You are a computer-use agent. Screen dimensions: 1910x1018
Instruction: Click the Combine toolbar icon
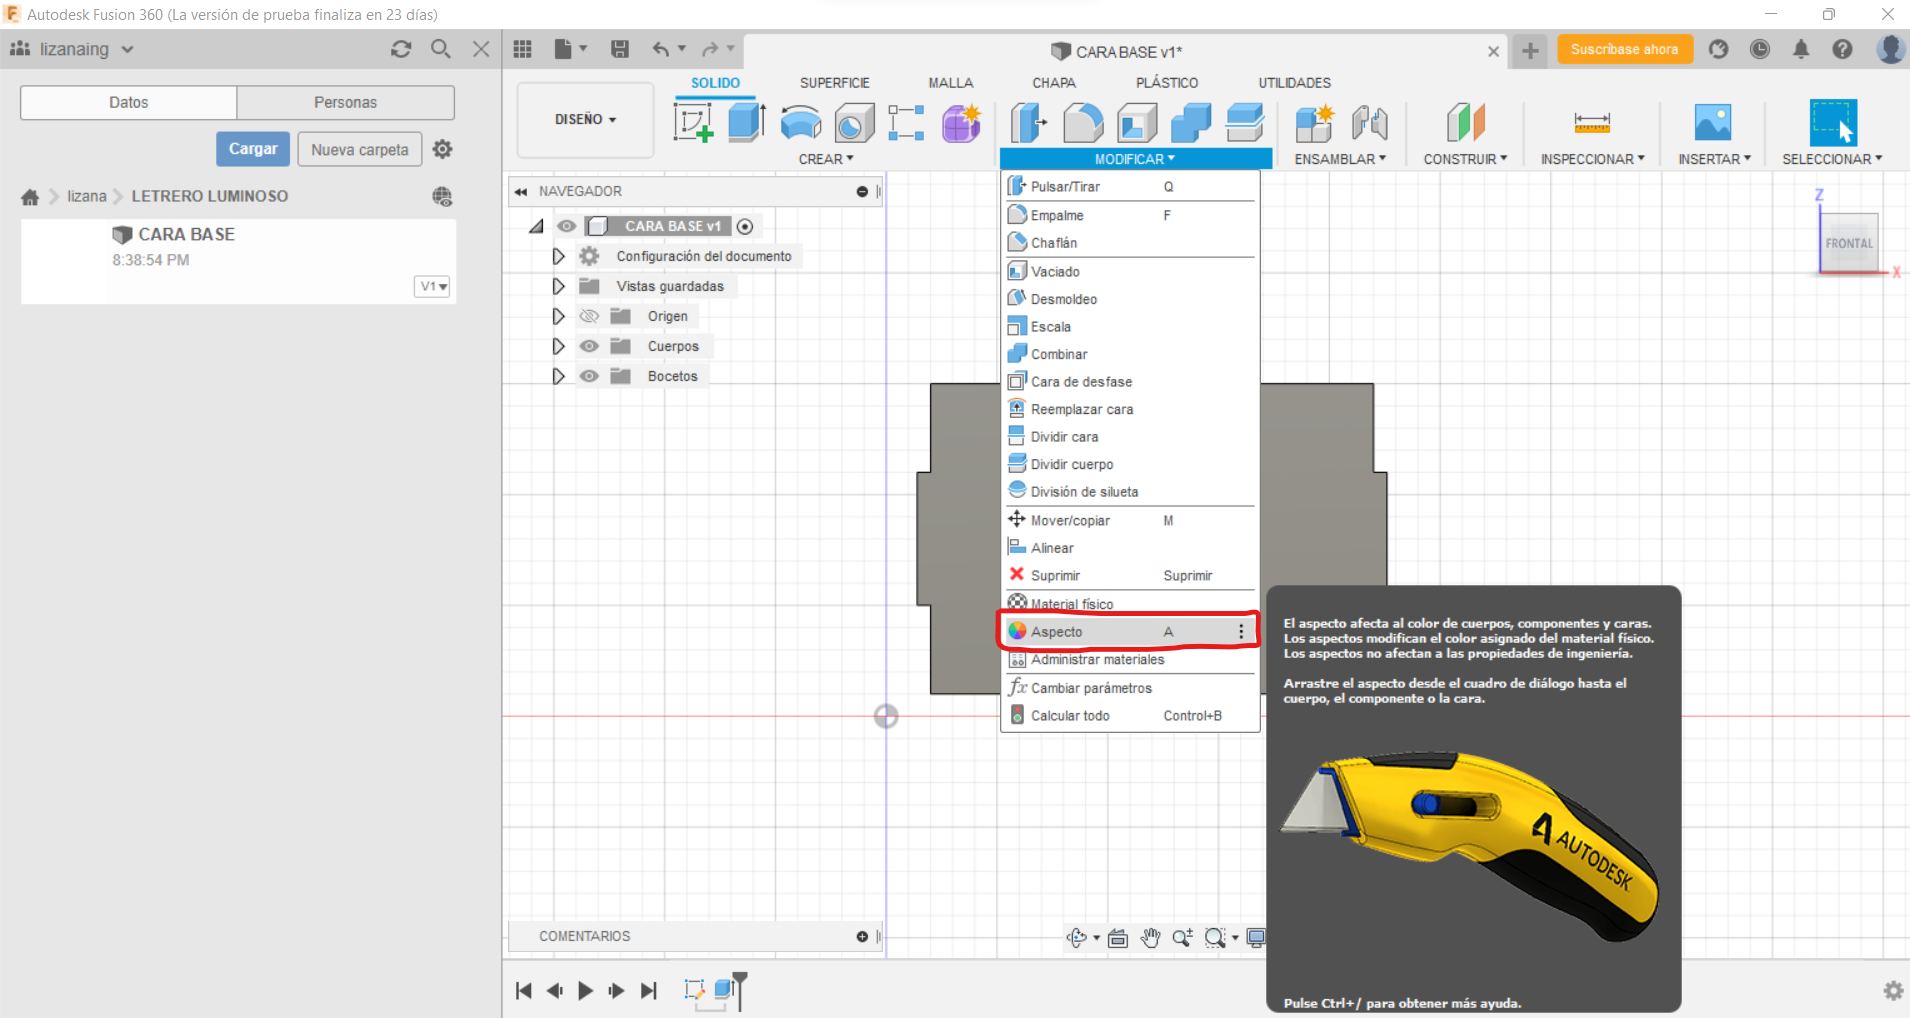[1191, 123]
